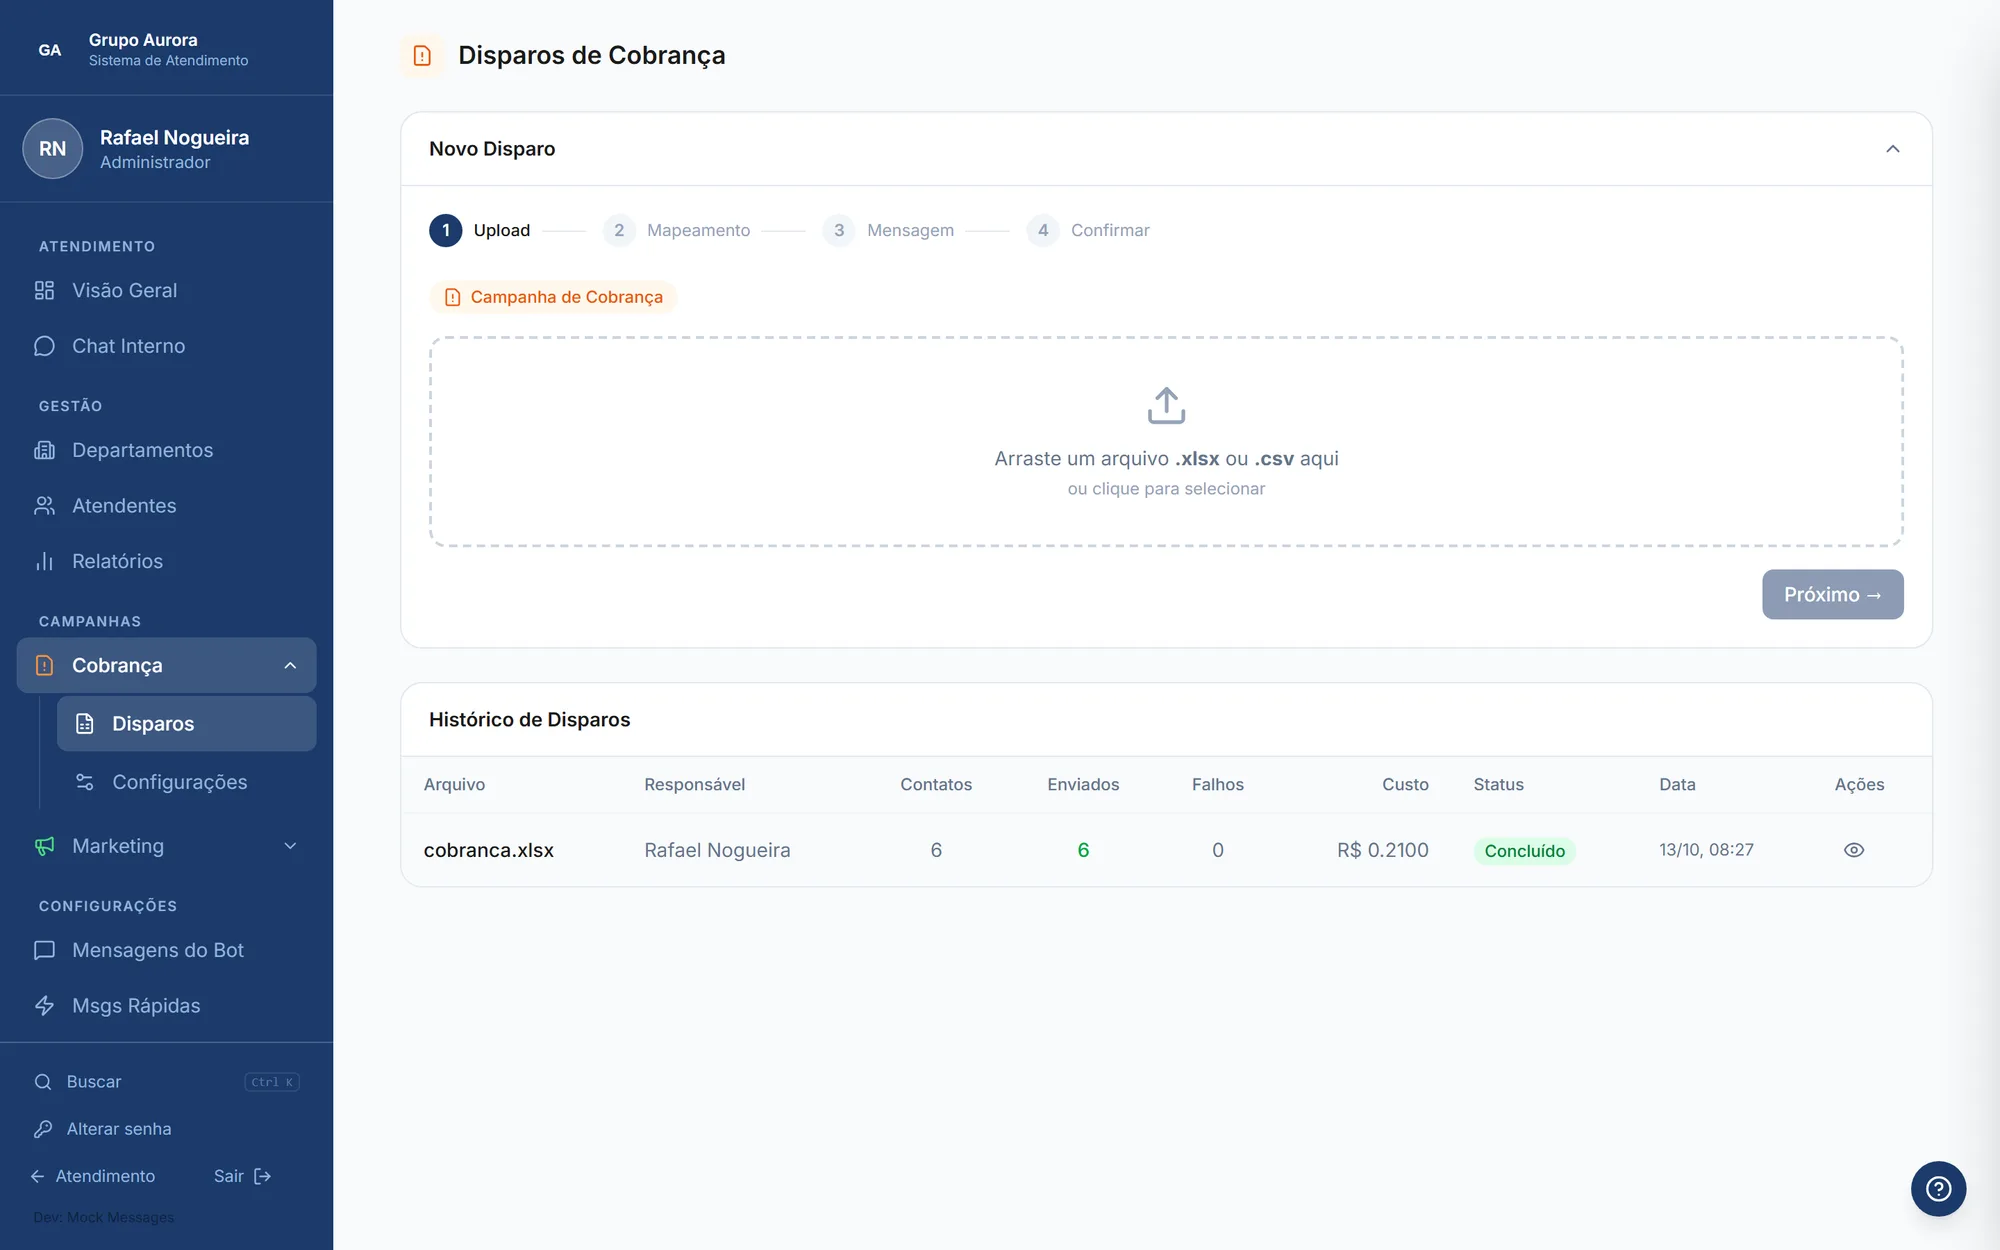Click the Chat Interno speech bubble icon

pos(44,346)
